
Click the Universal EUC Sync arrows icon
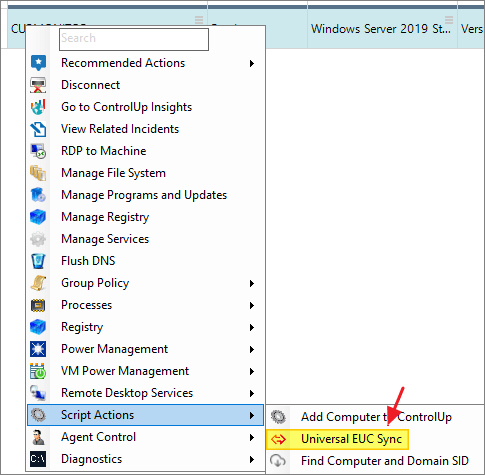tap(278, 439)
